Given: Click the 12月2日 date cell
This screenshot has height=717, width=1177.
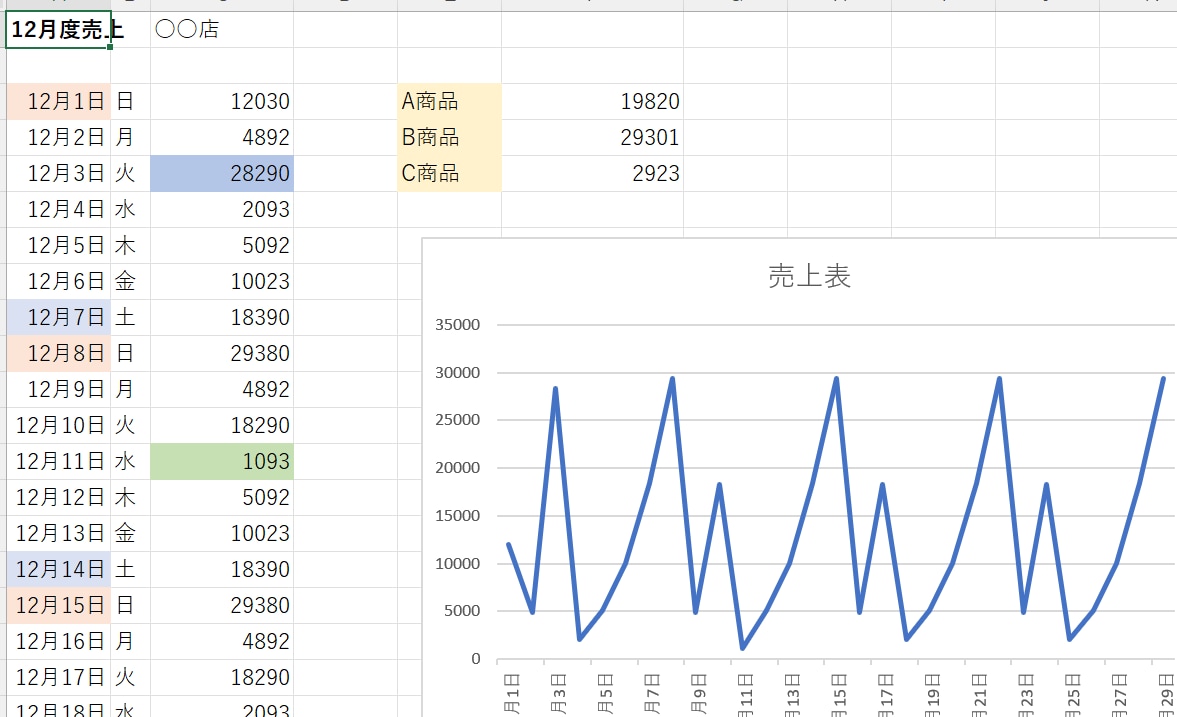Looking at the screenshot, I should [59, 137].
